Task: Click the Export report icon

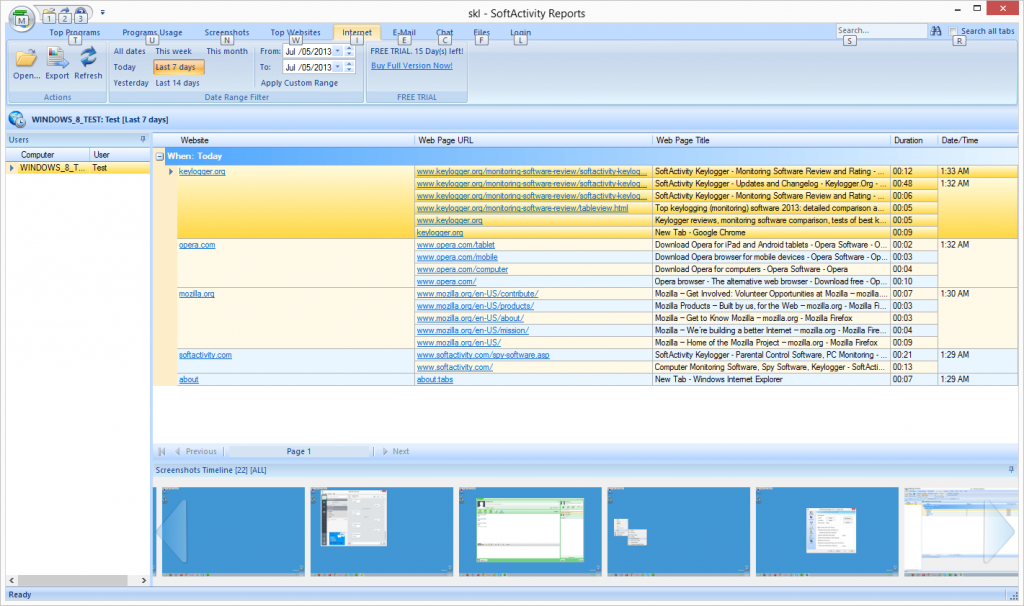Action: (x=57, y=58)
